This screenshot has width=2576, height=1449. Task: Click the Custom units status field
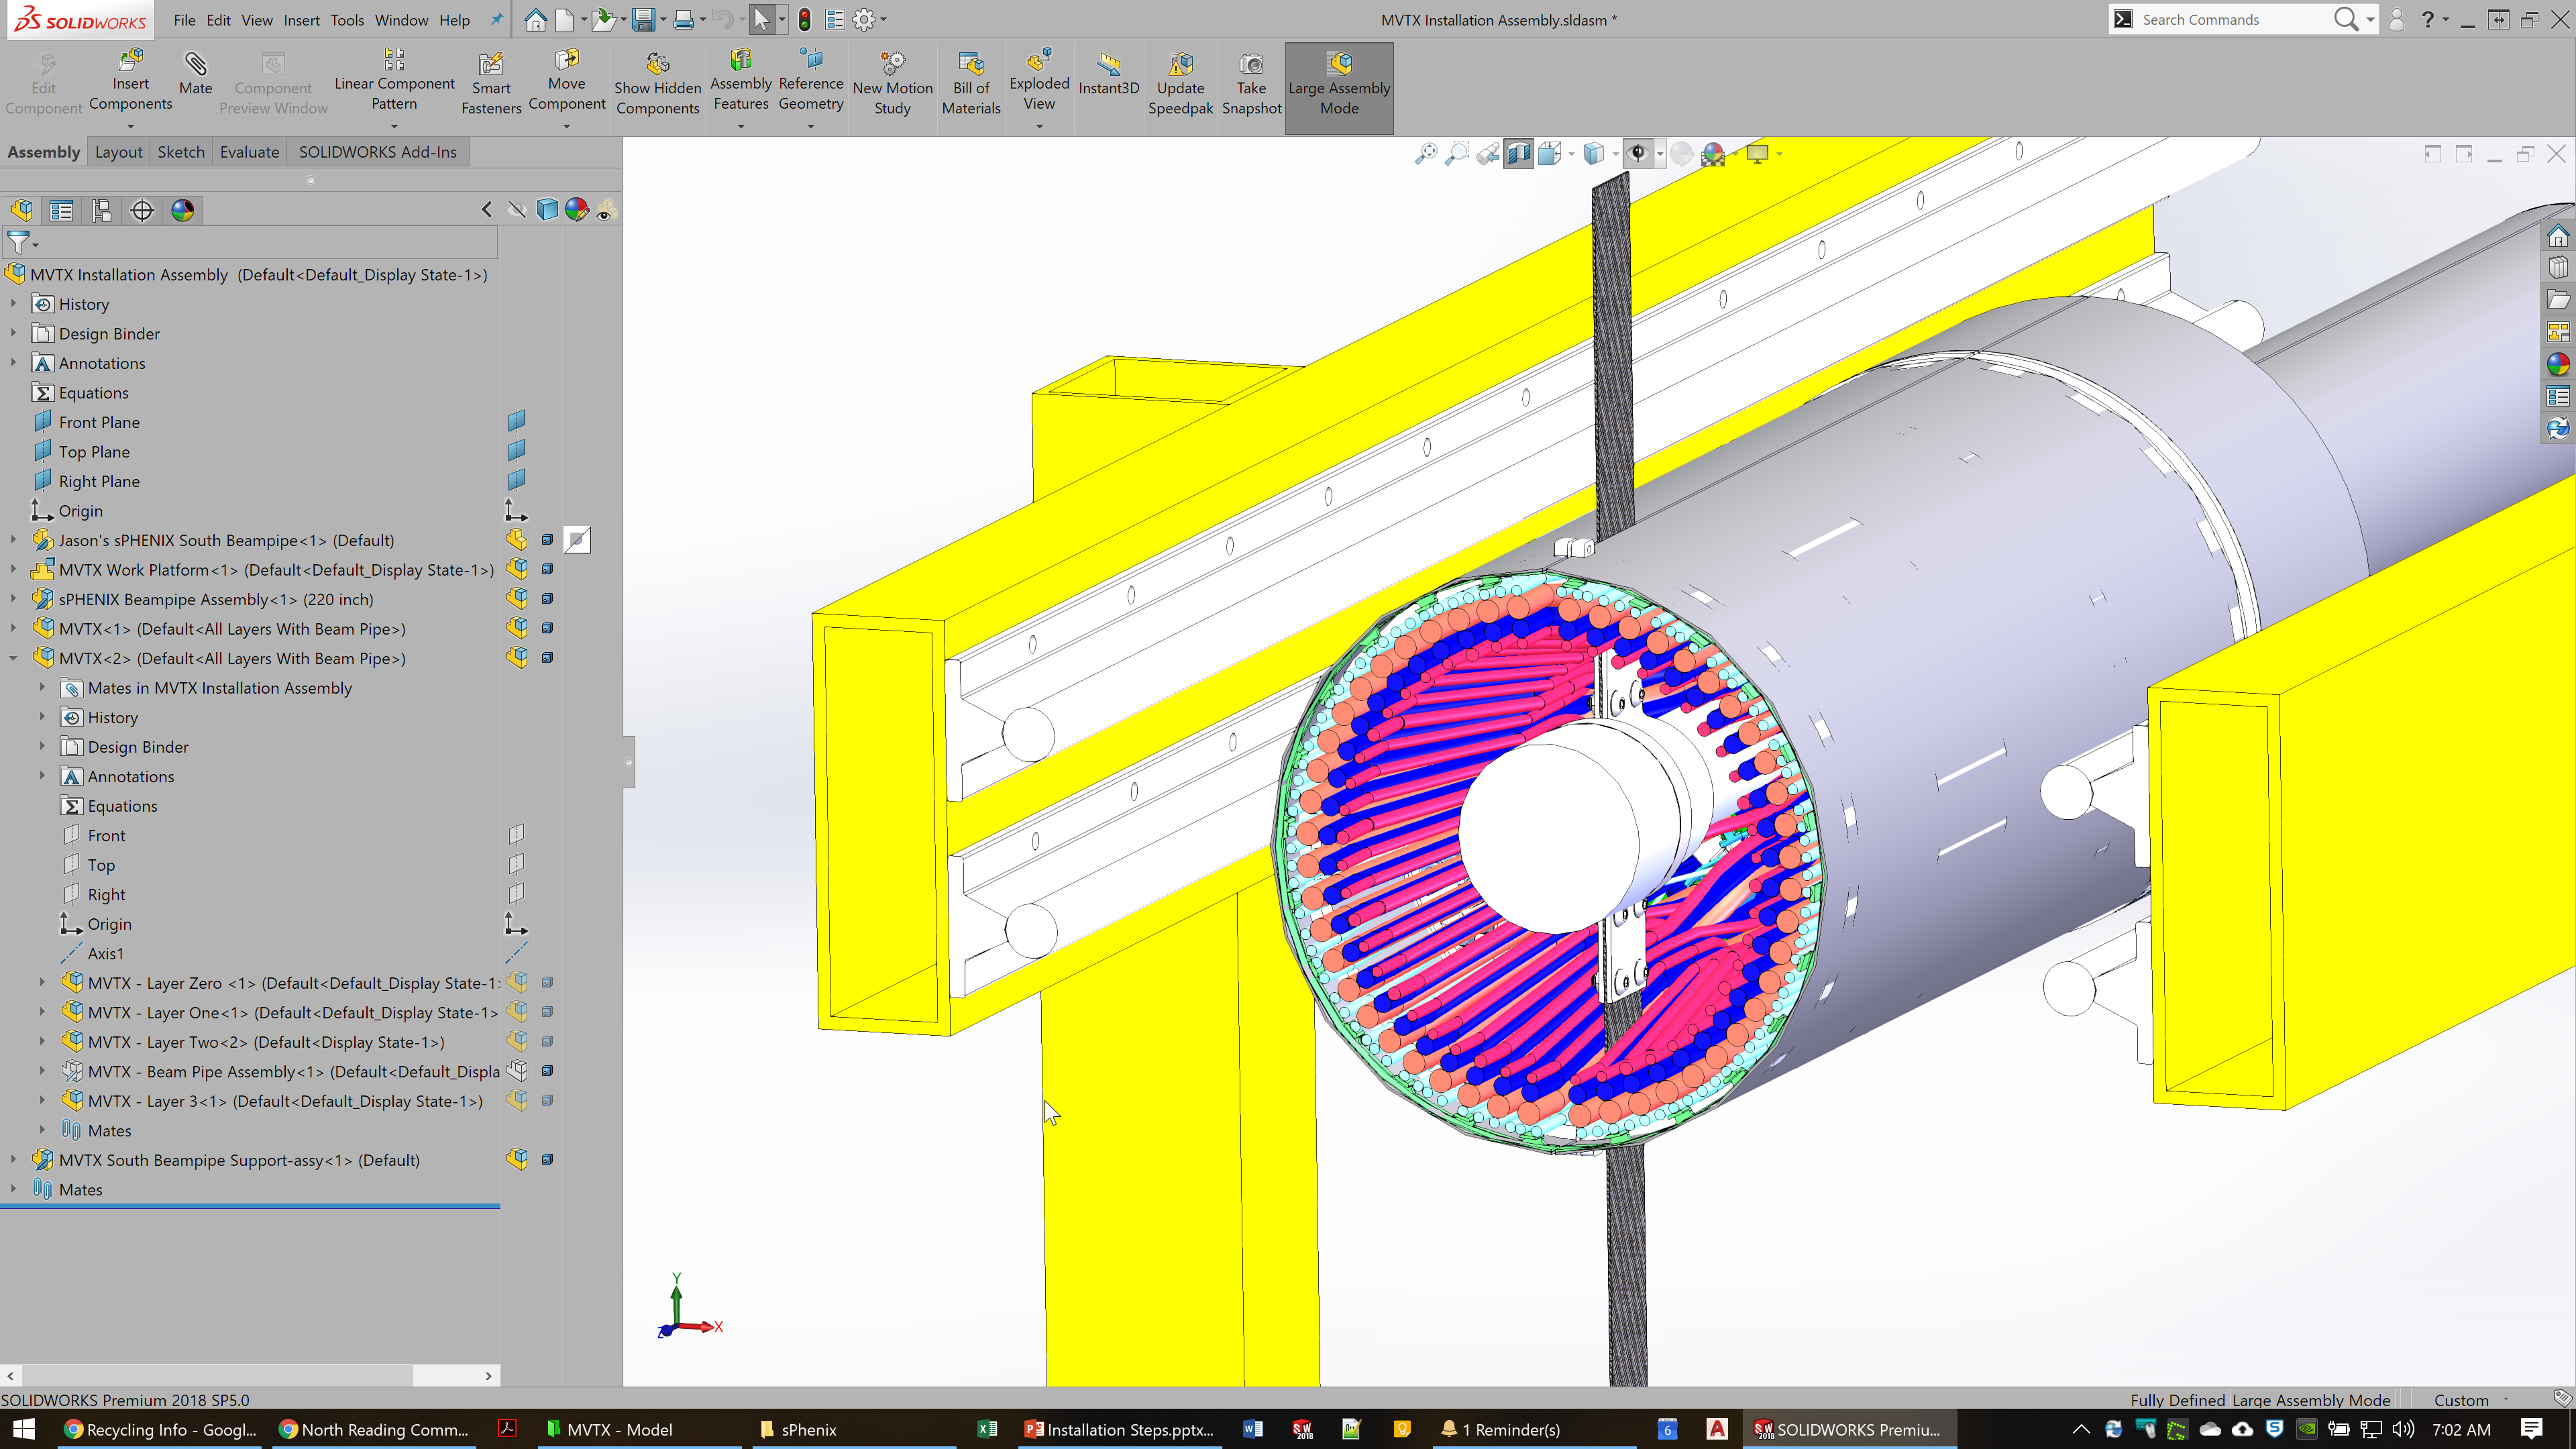pos(2461,1400)
